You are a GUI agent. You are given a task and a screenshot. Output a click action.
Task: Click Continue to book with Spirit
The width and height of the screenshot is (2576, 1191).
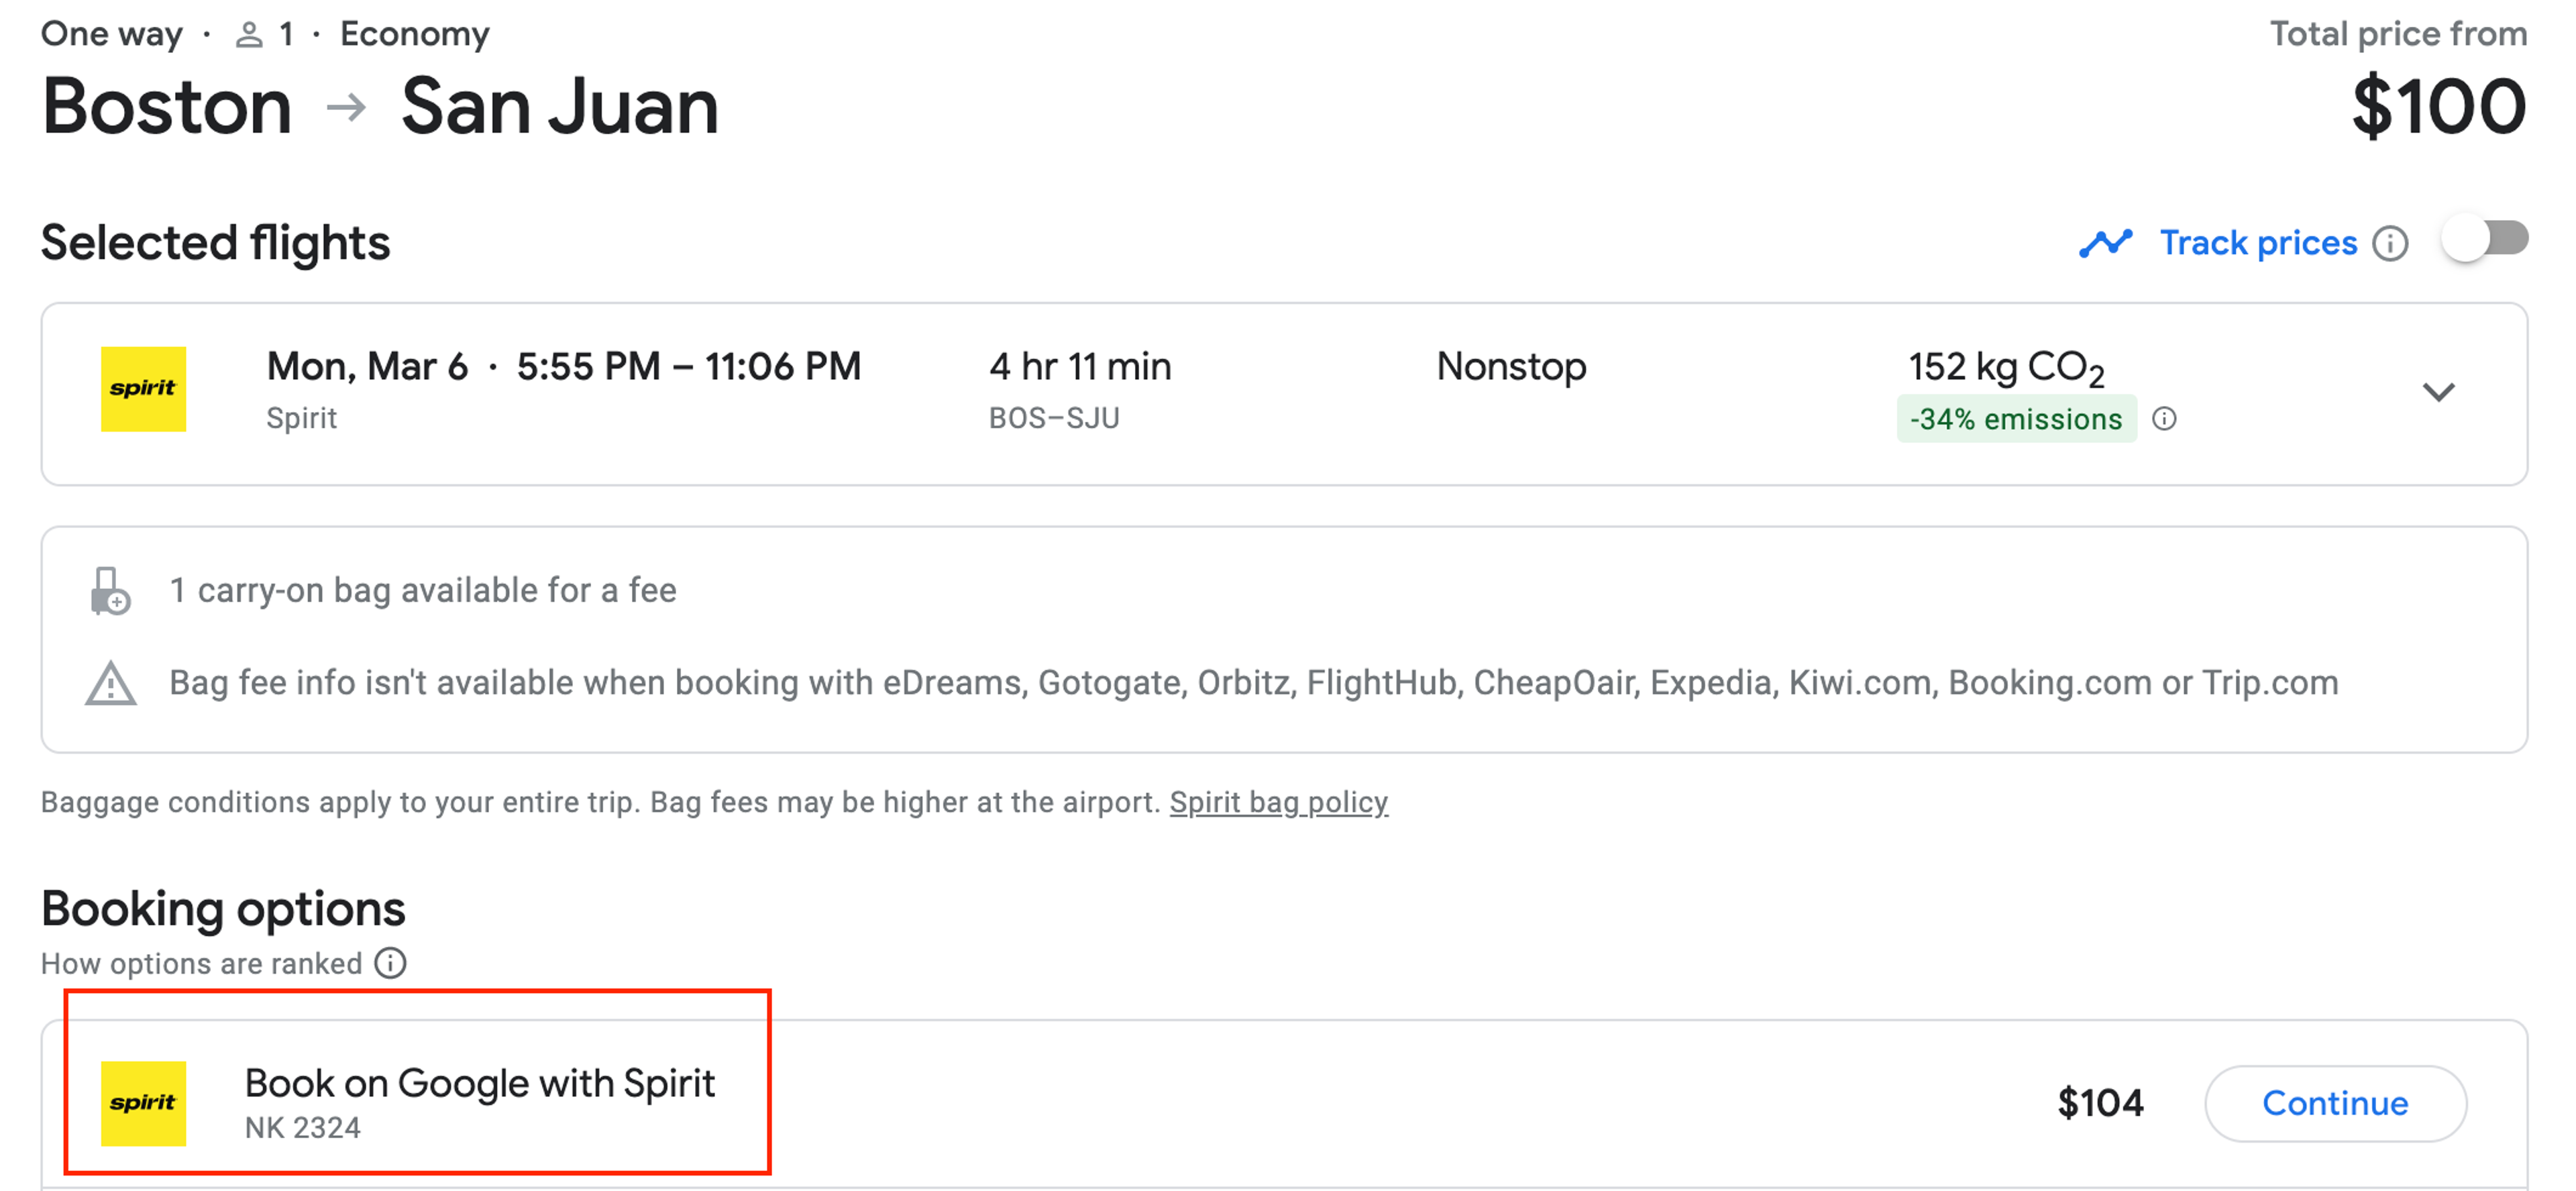pos(2336,1103)
